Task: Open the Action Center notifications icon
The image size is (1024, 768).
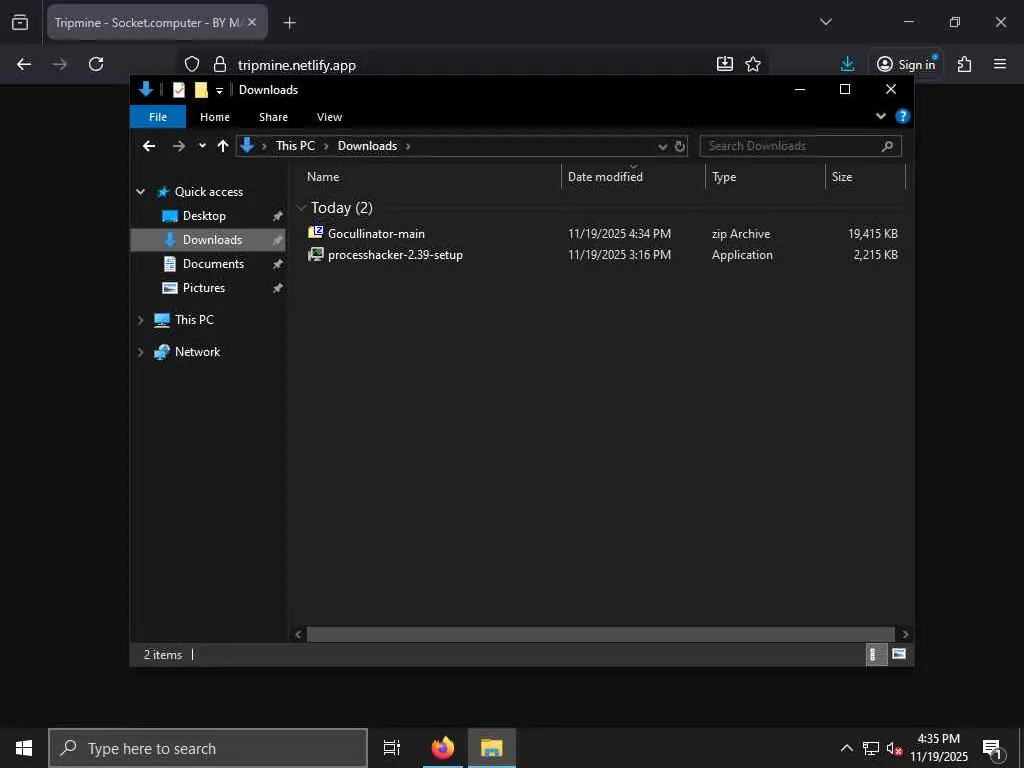Action: coord(993,748)
